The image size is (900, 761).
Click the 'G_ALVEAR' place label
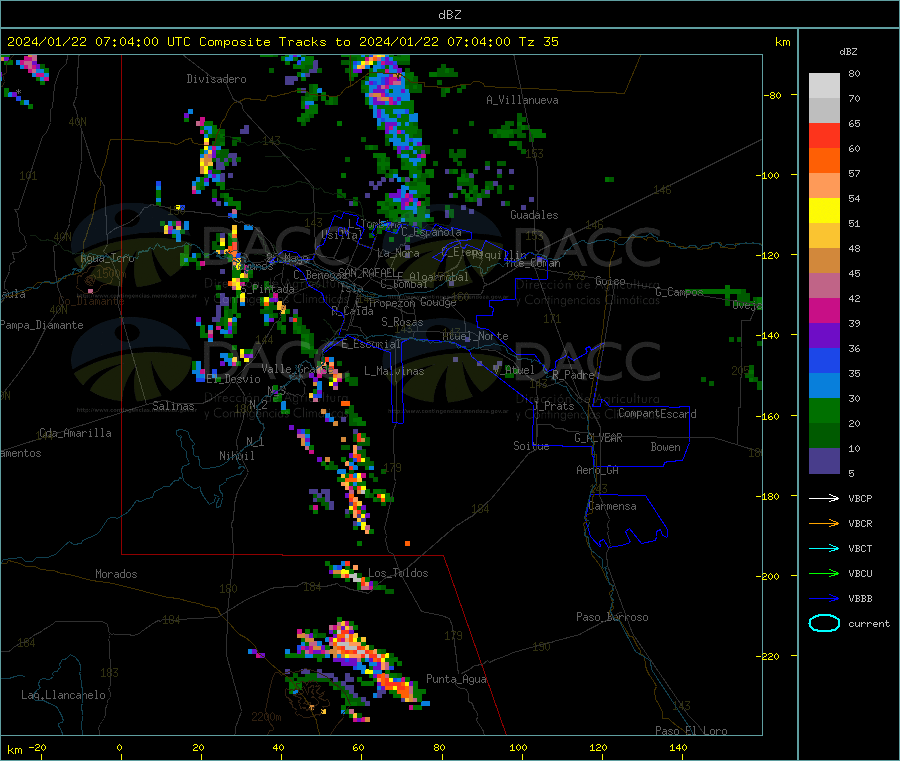[x=598, y=438]
